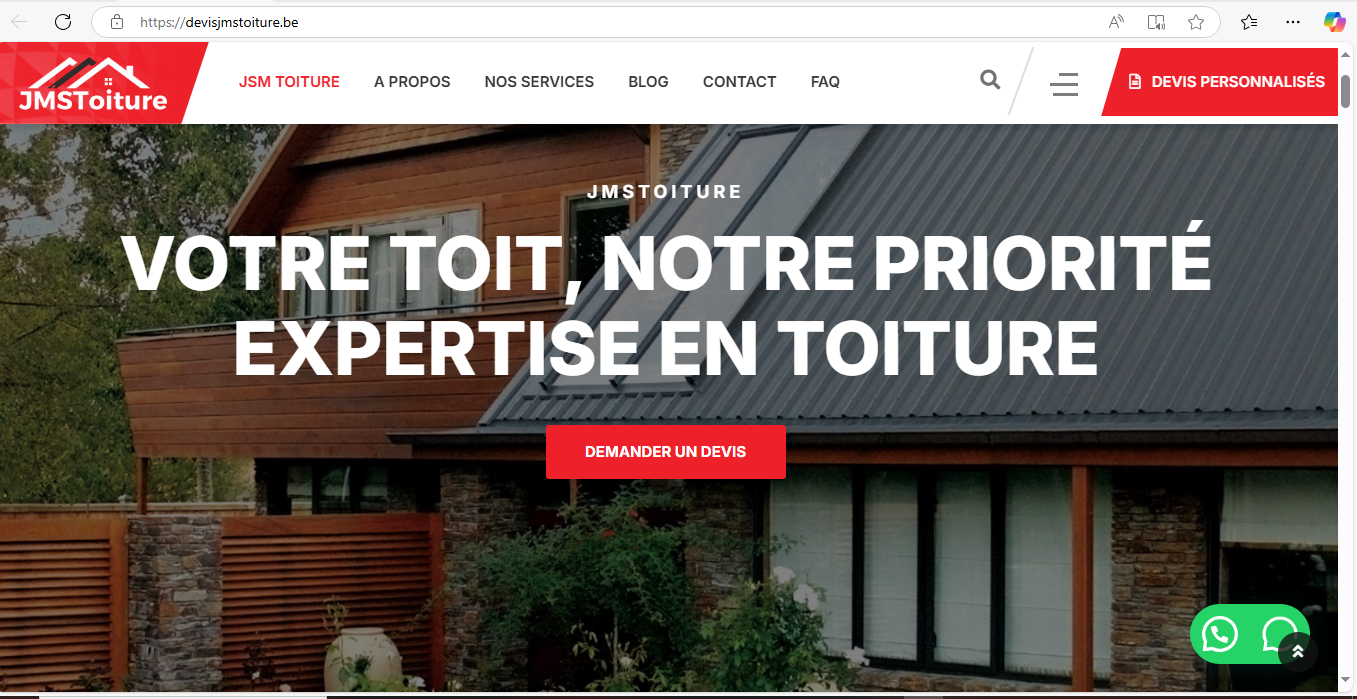Open the browser Settings and more menu
1357x699 pixels.
click(x=1293, y=22)
